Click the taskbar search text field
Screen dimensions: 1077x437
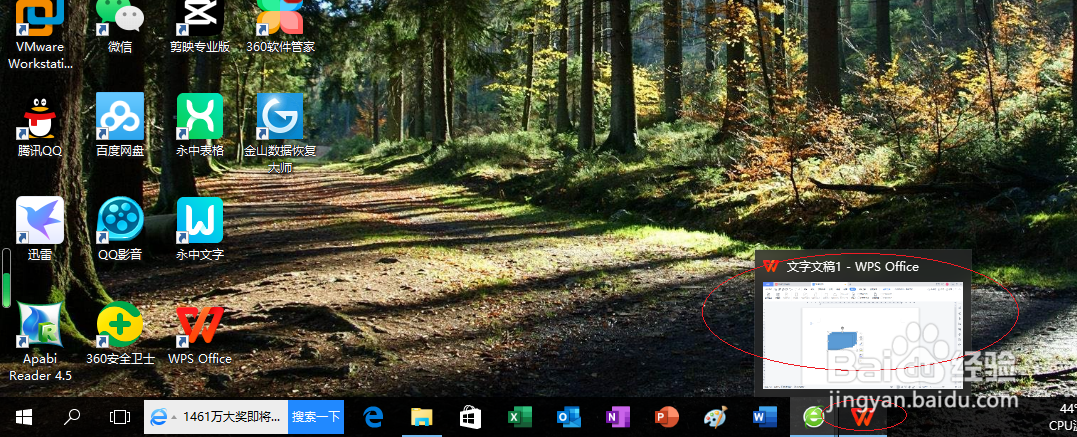coord(231,416)
